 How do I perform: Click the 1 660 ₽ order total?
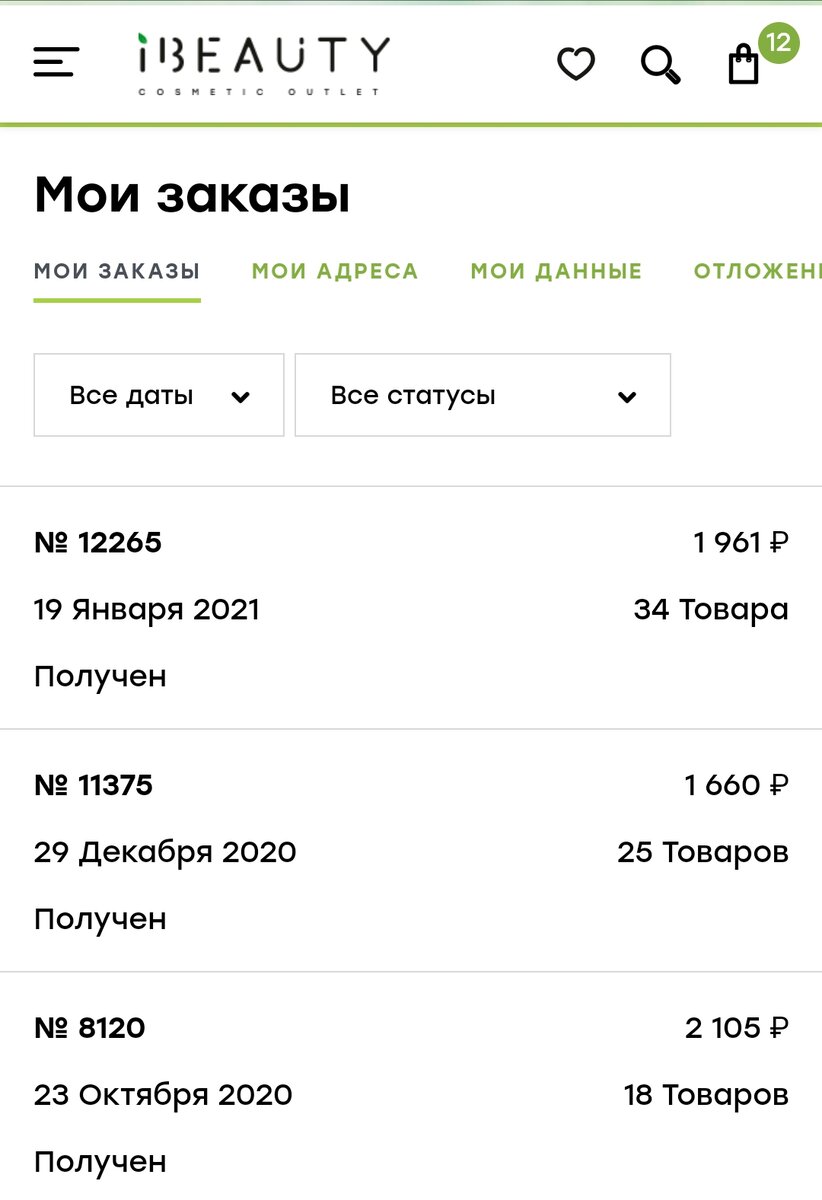tap(737, 785)
